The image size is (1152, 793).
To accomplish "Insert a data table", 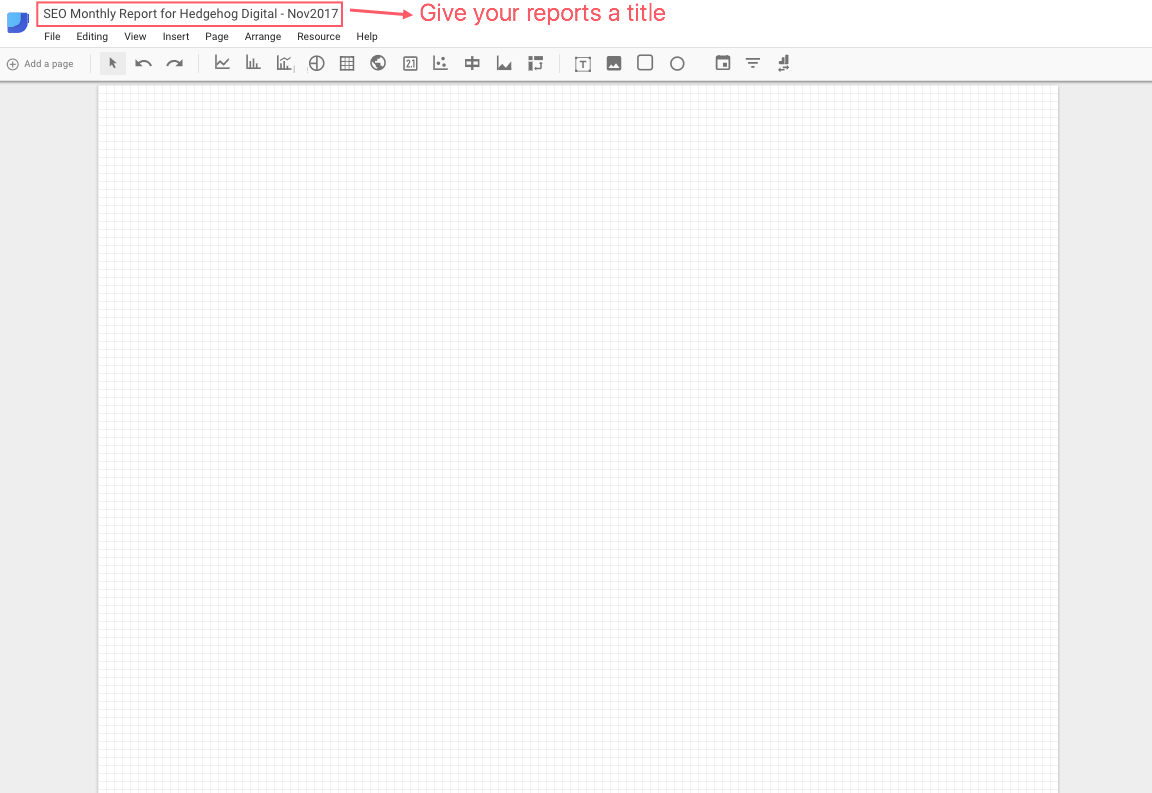I will pos(346,62).
